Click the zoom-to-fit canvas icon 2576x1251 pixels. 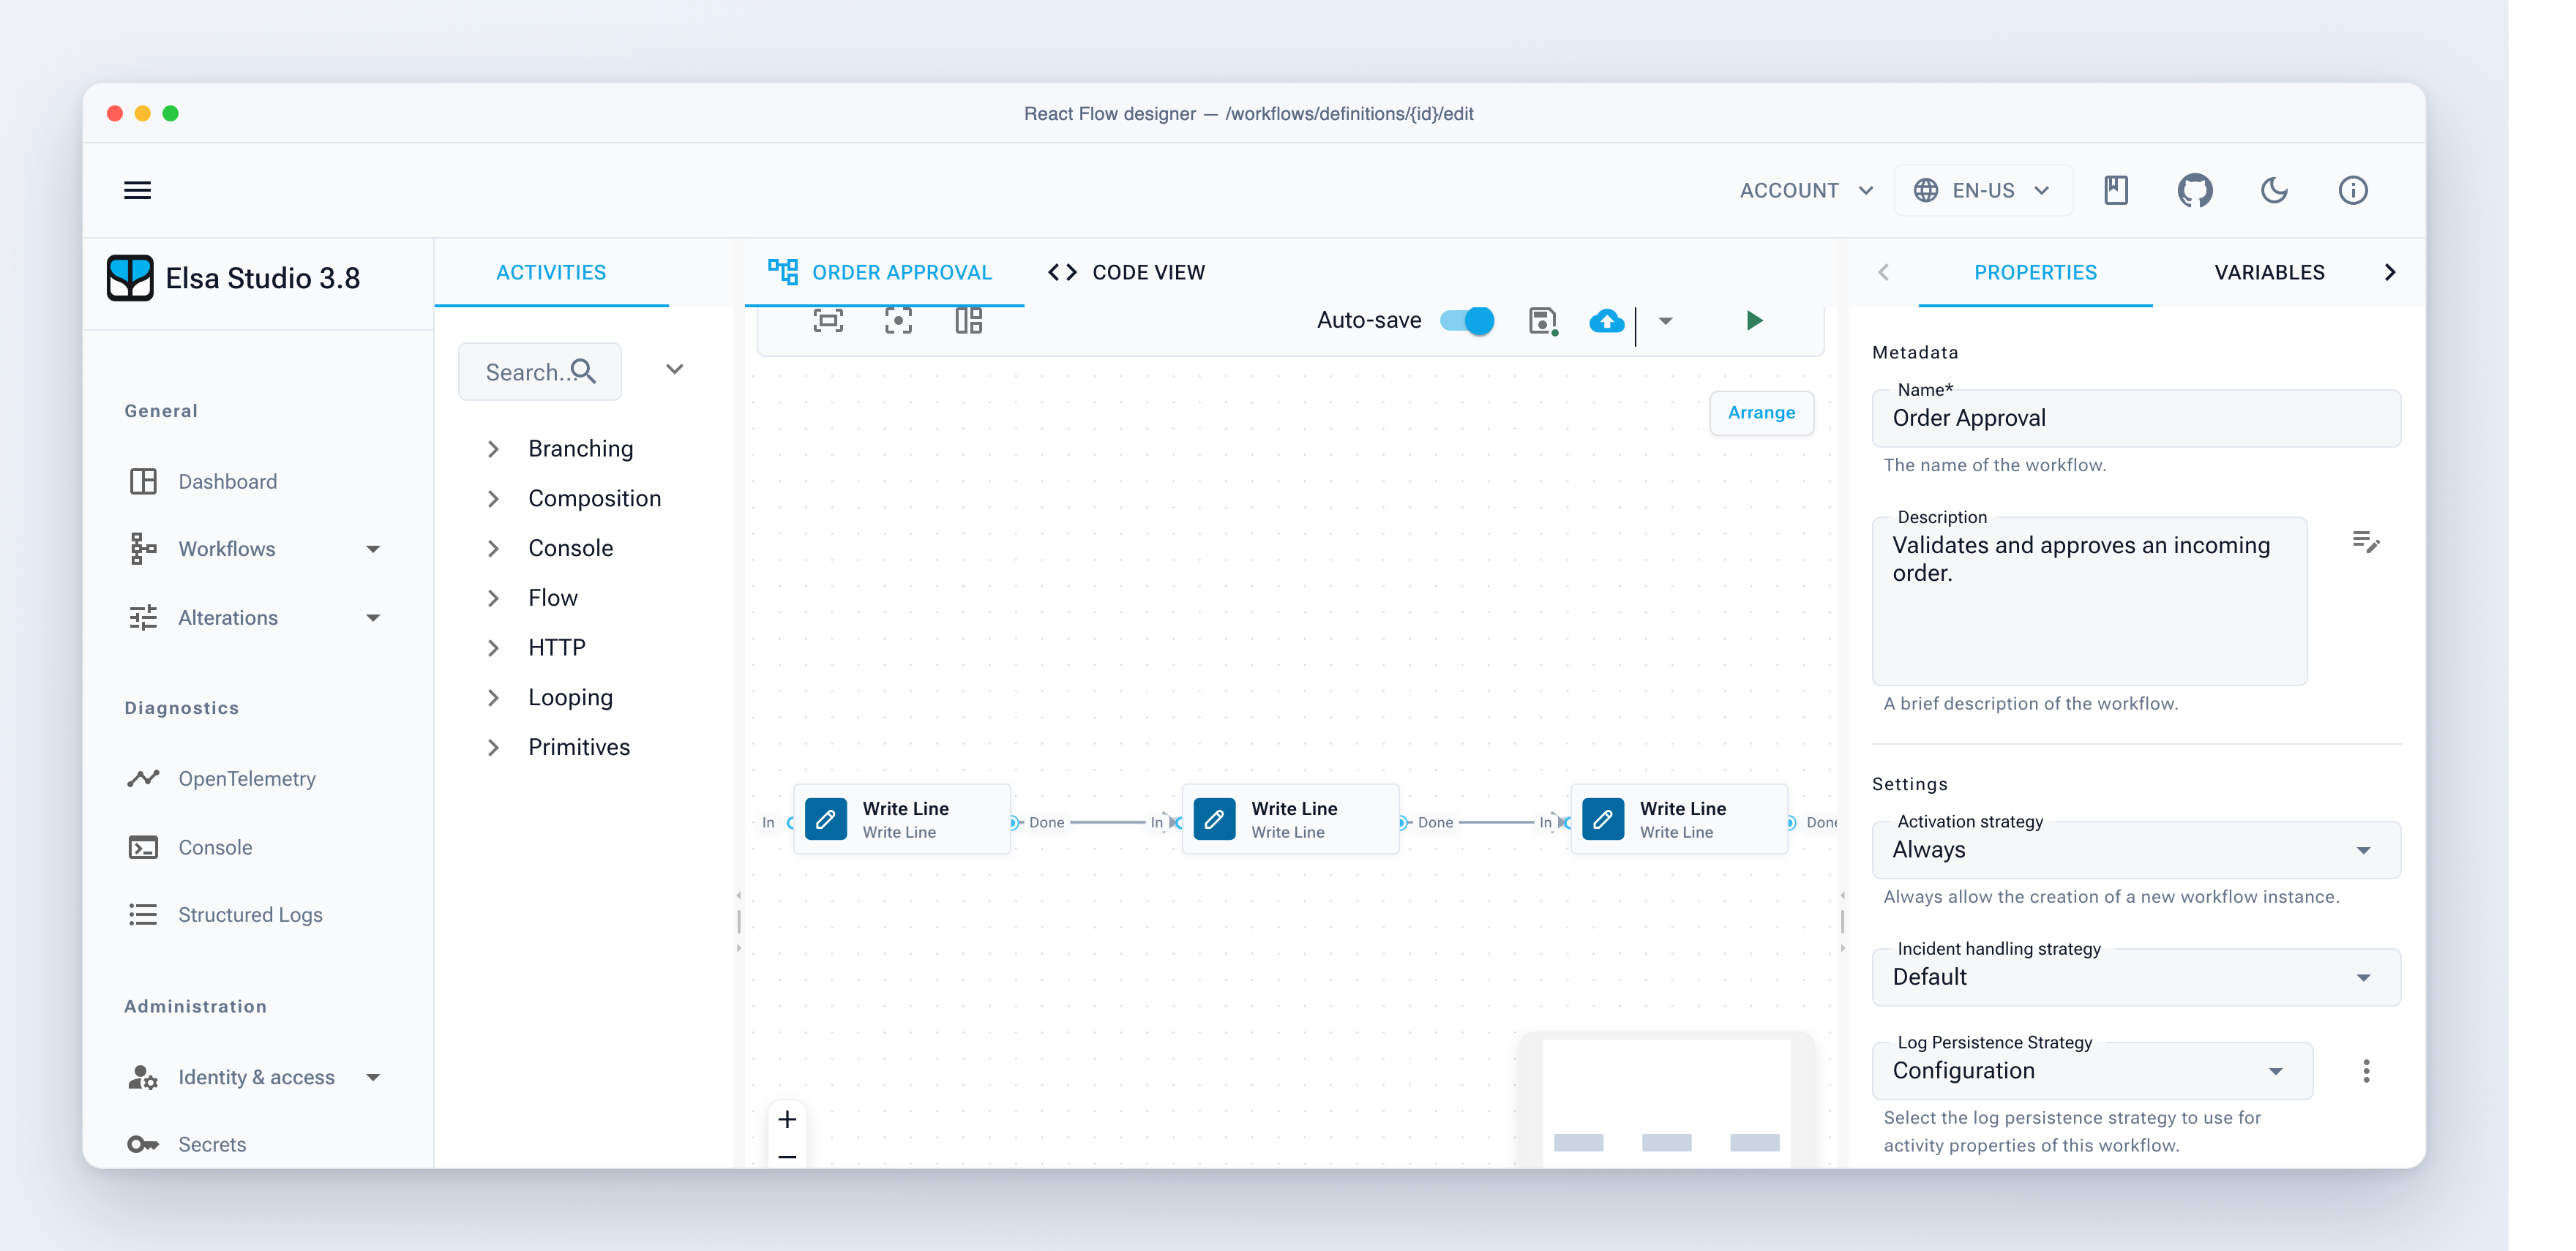tap(828, 320)
